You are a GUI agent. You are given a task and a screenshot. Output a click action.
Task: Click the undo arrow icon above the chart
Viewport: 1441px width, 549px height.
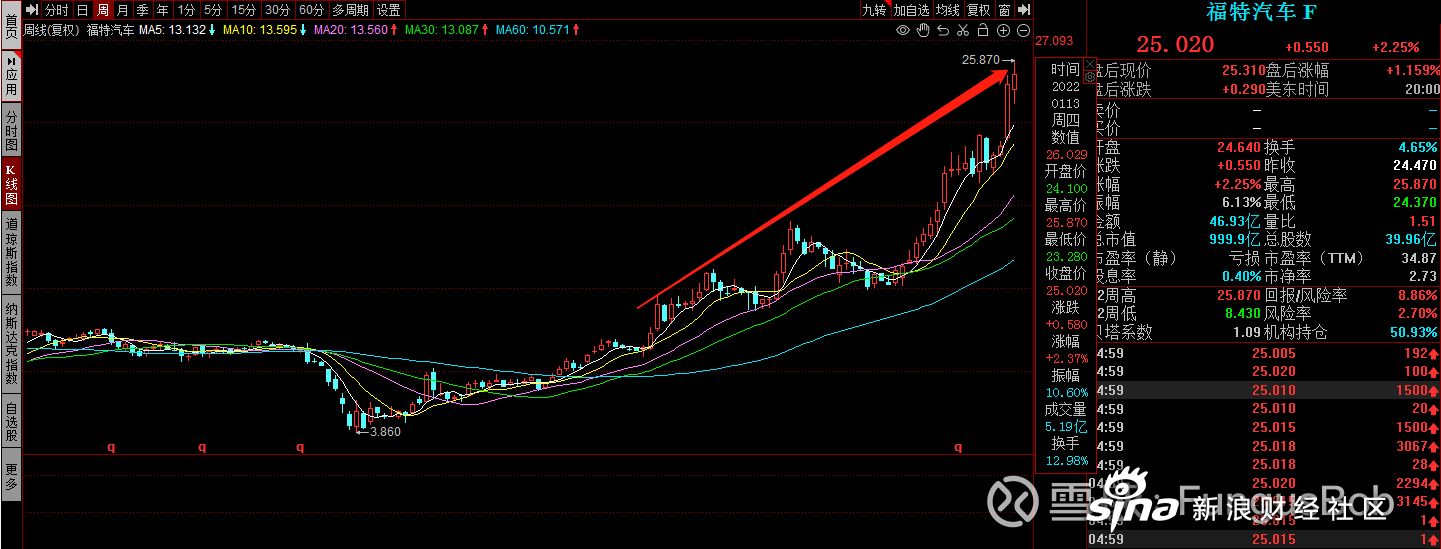coord(943,31)
